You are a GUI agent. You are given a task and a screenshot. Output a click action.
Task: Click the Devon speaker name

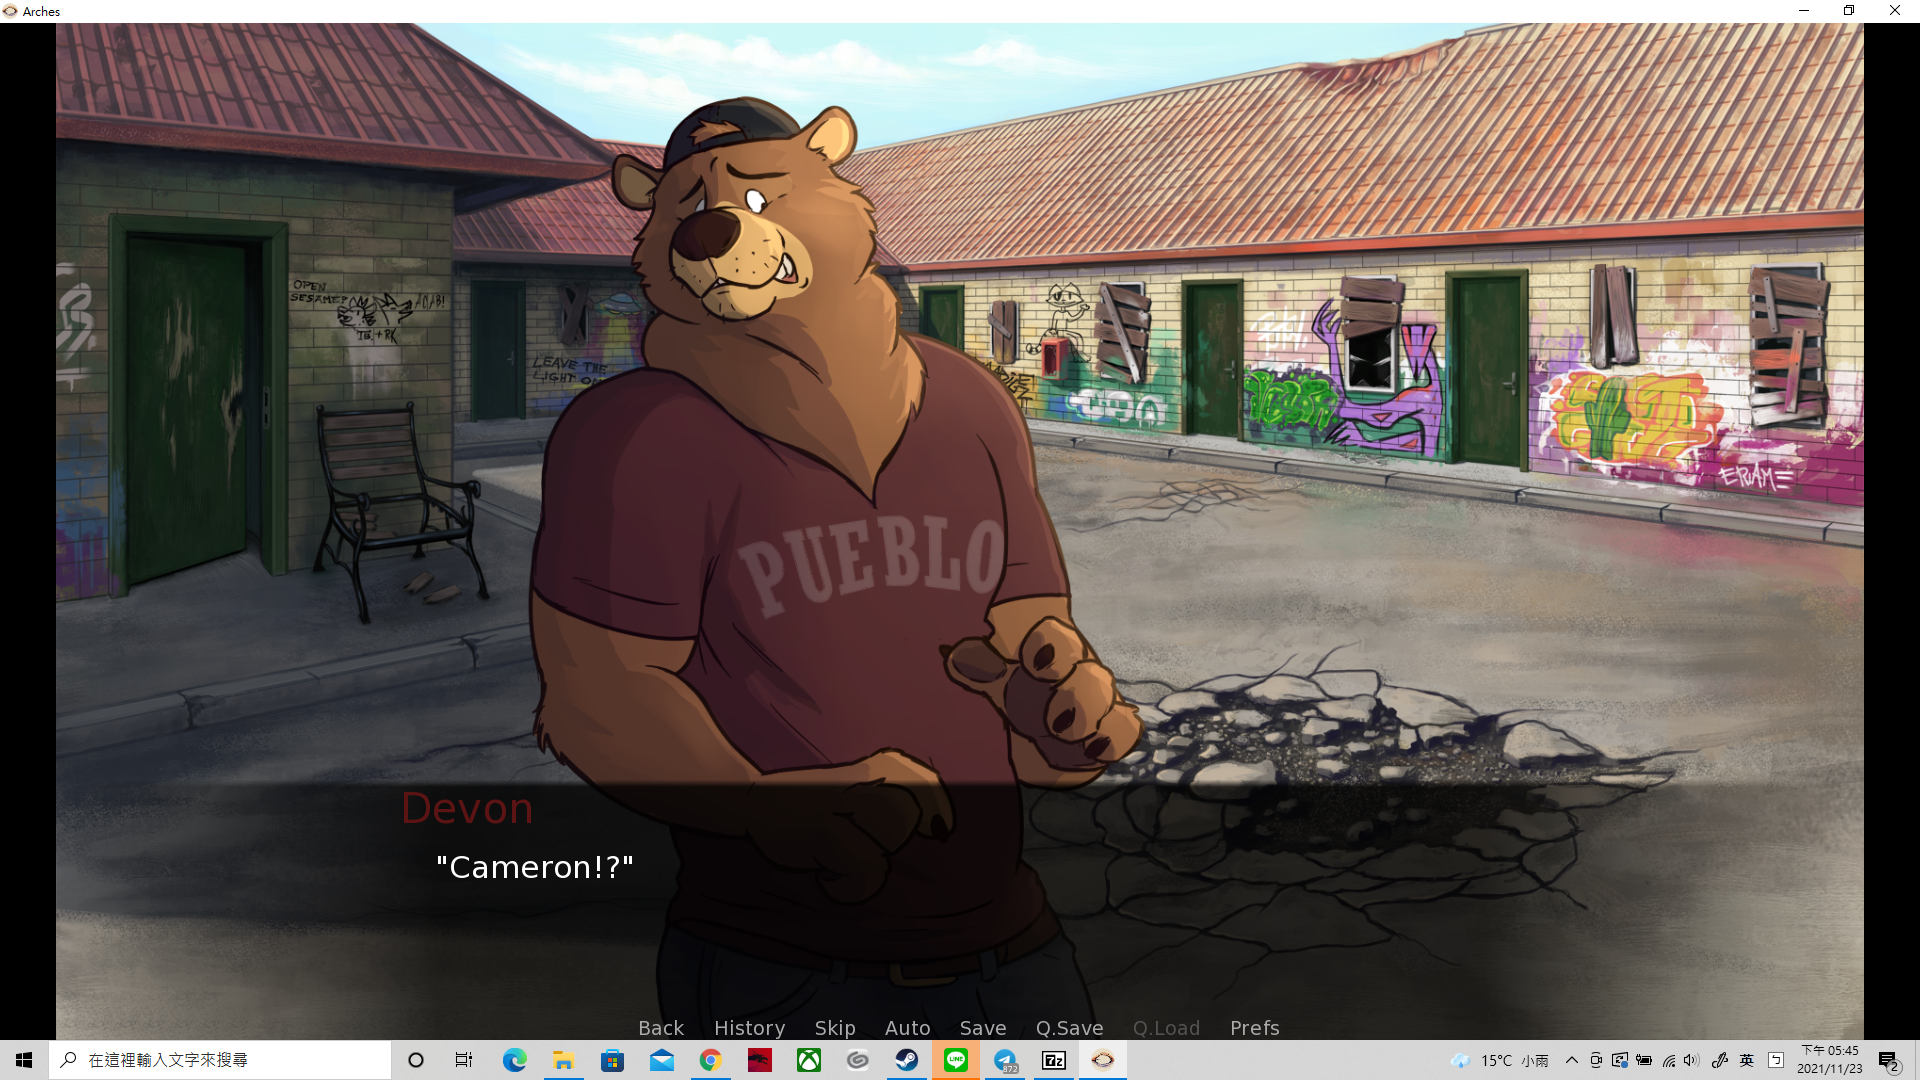(x=467, y=807)
